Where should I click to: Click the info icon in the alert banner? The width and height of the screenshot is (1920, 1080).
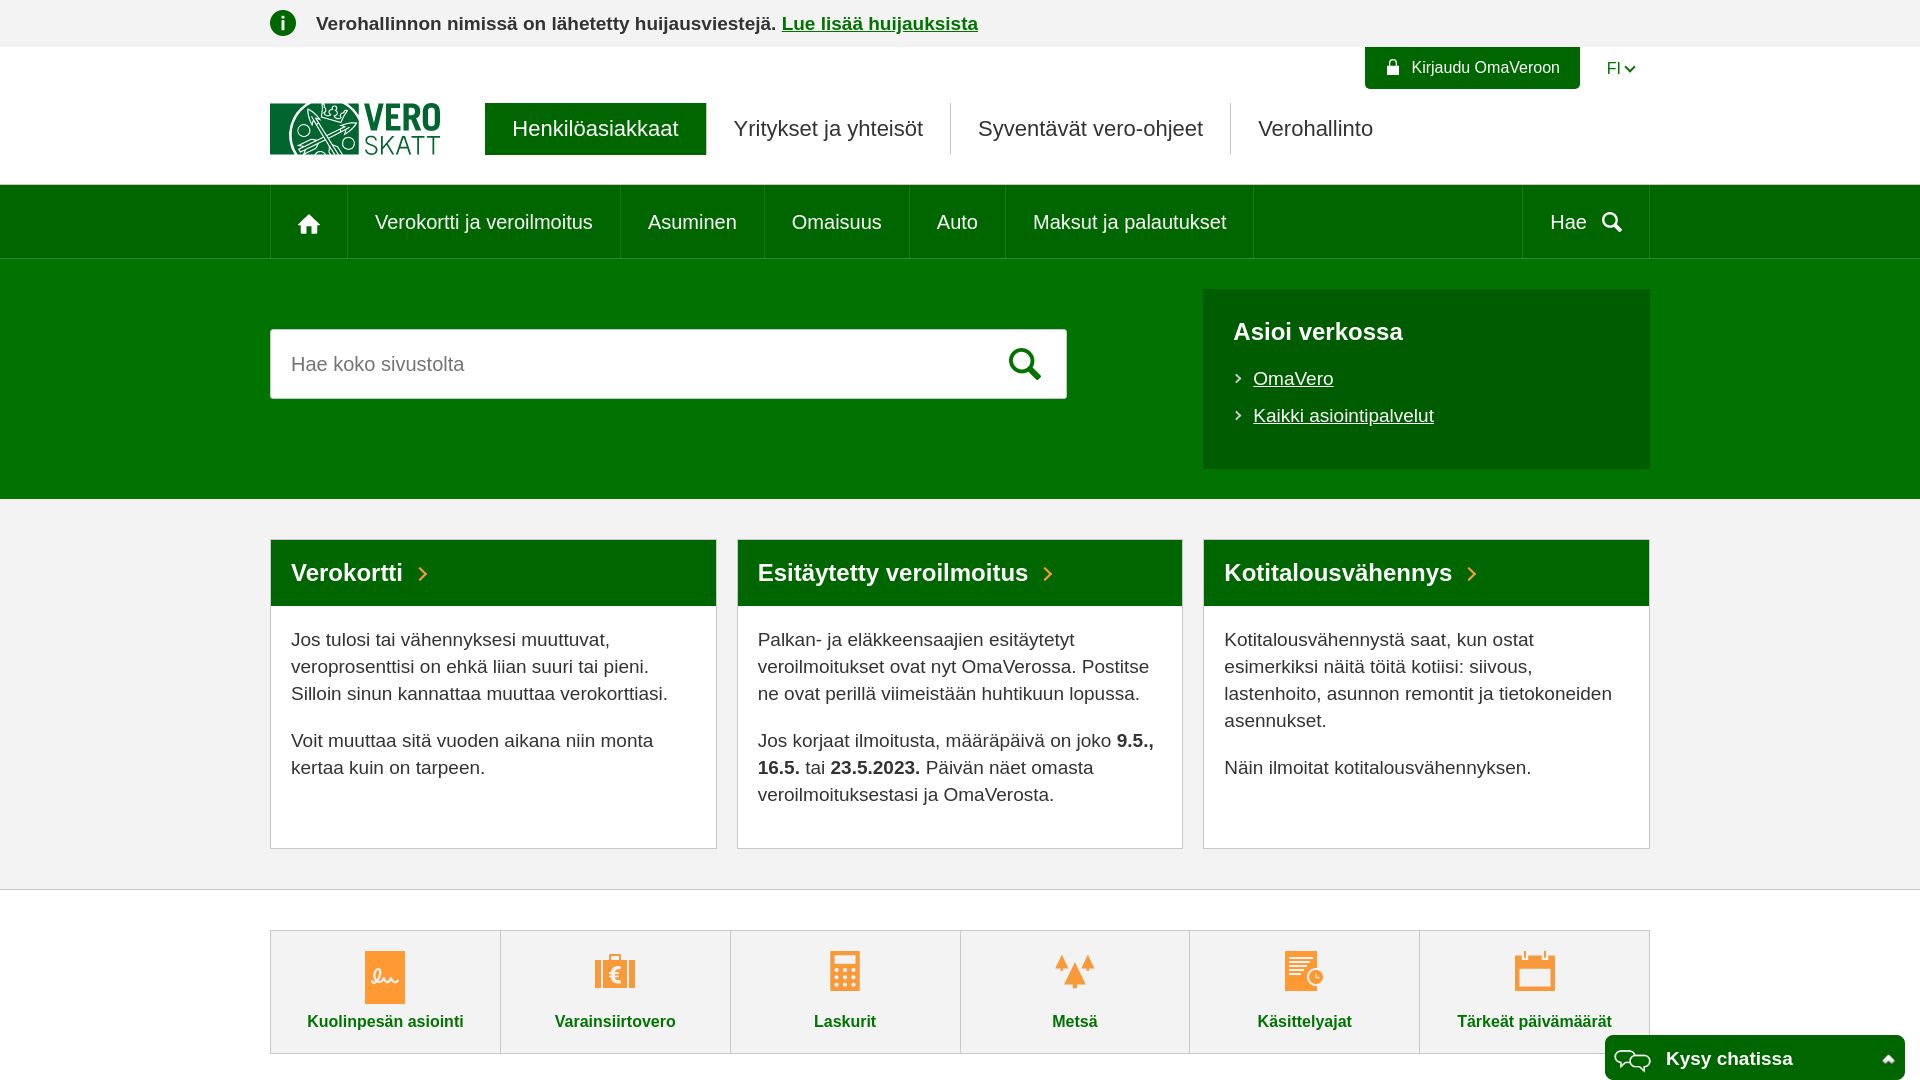tap(283, 23)
